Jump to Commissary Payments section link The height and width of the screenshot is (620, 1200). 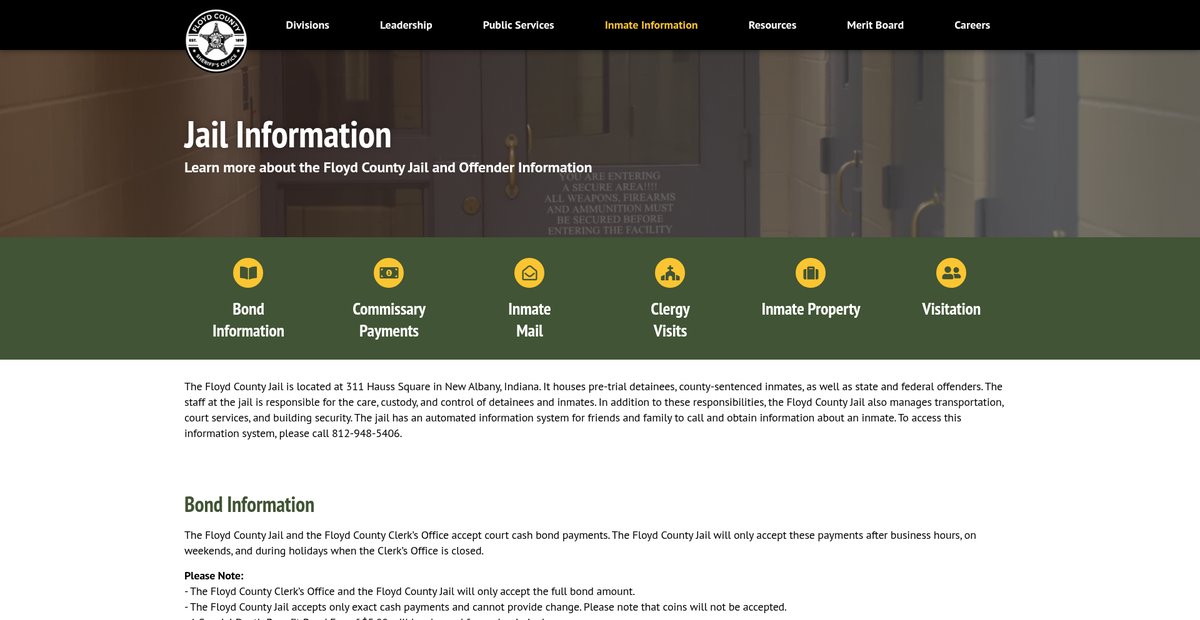(x=389, y=320)
